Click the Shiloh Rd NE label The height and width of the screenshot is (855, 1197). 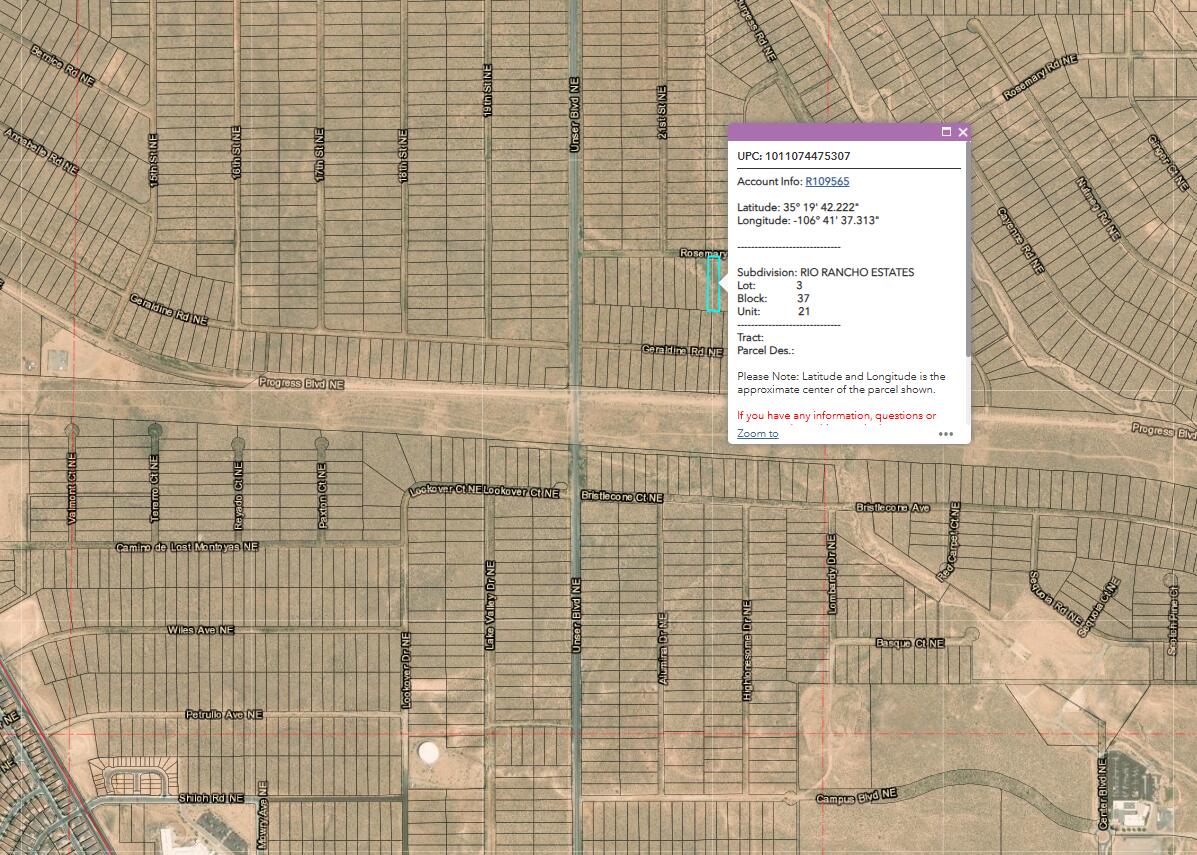point(211,799)
